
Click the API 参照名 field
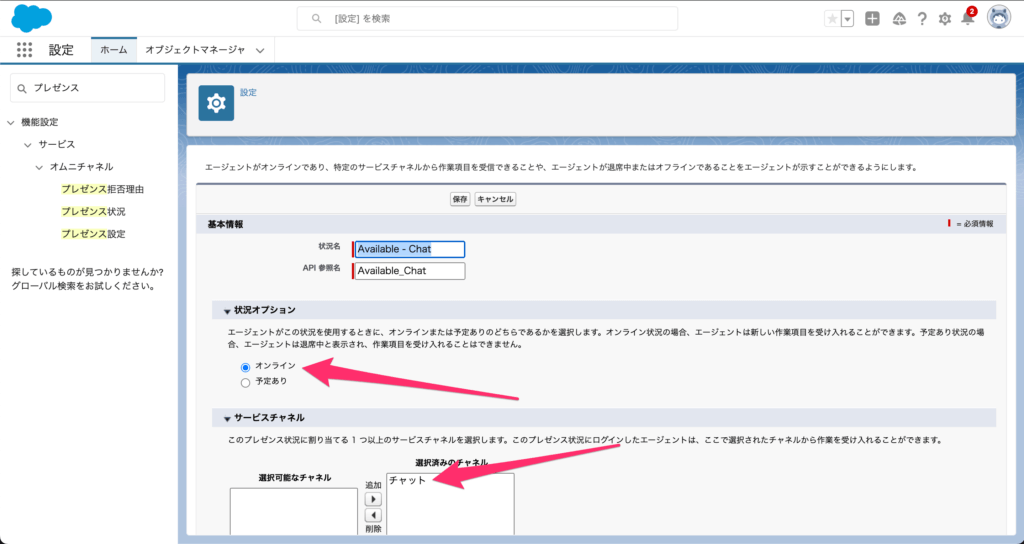click(409, 270)
